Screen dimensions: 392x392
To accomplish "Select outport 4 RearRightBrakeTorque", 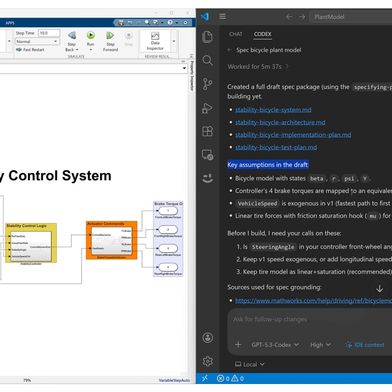I will pyautogui.click(x=168, y=267).
